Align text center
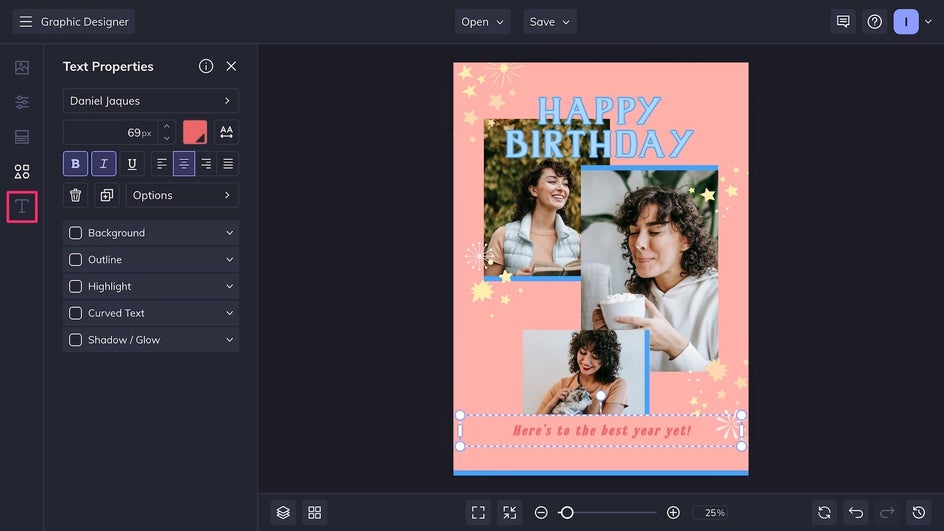This screenshot has height=531, width=944. (184, 164)
